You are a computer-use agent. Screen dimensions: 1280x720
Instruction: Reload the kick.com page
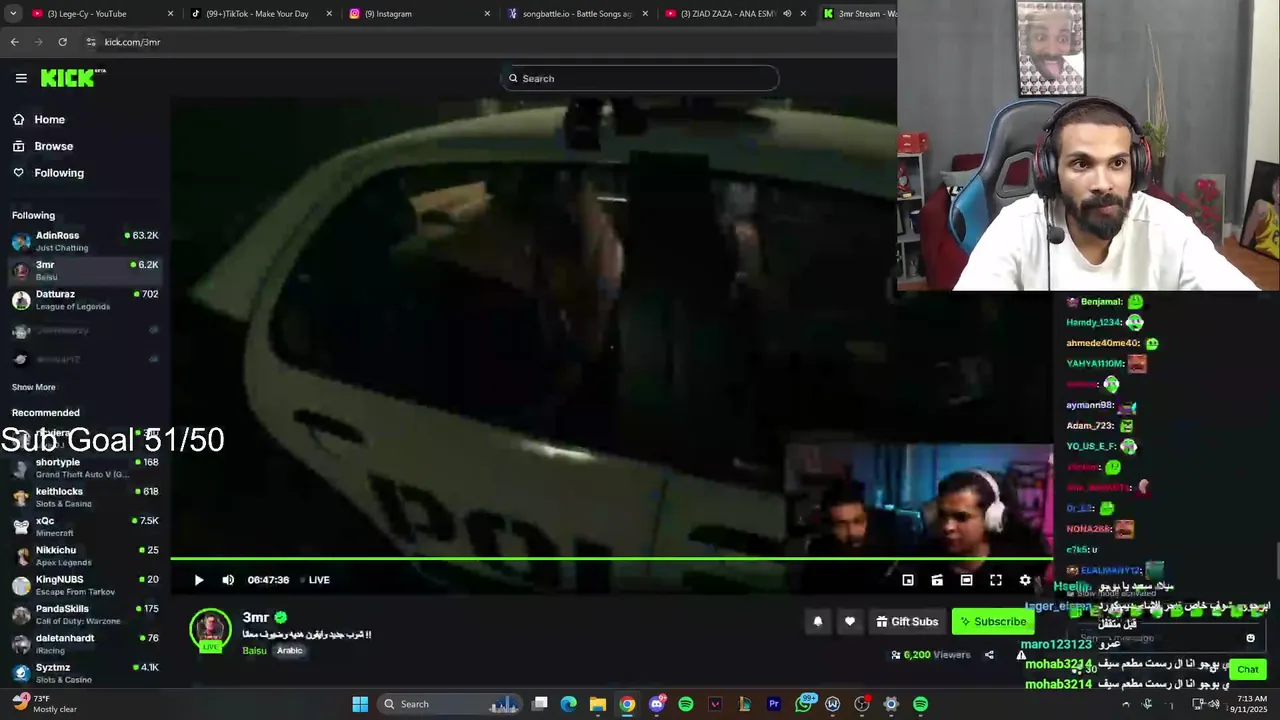pyautogui.click(x=62, y=42)
